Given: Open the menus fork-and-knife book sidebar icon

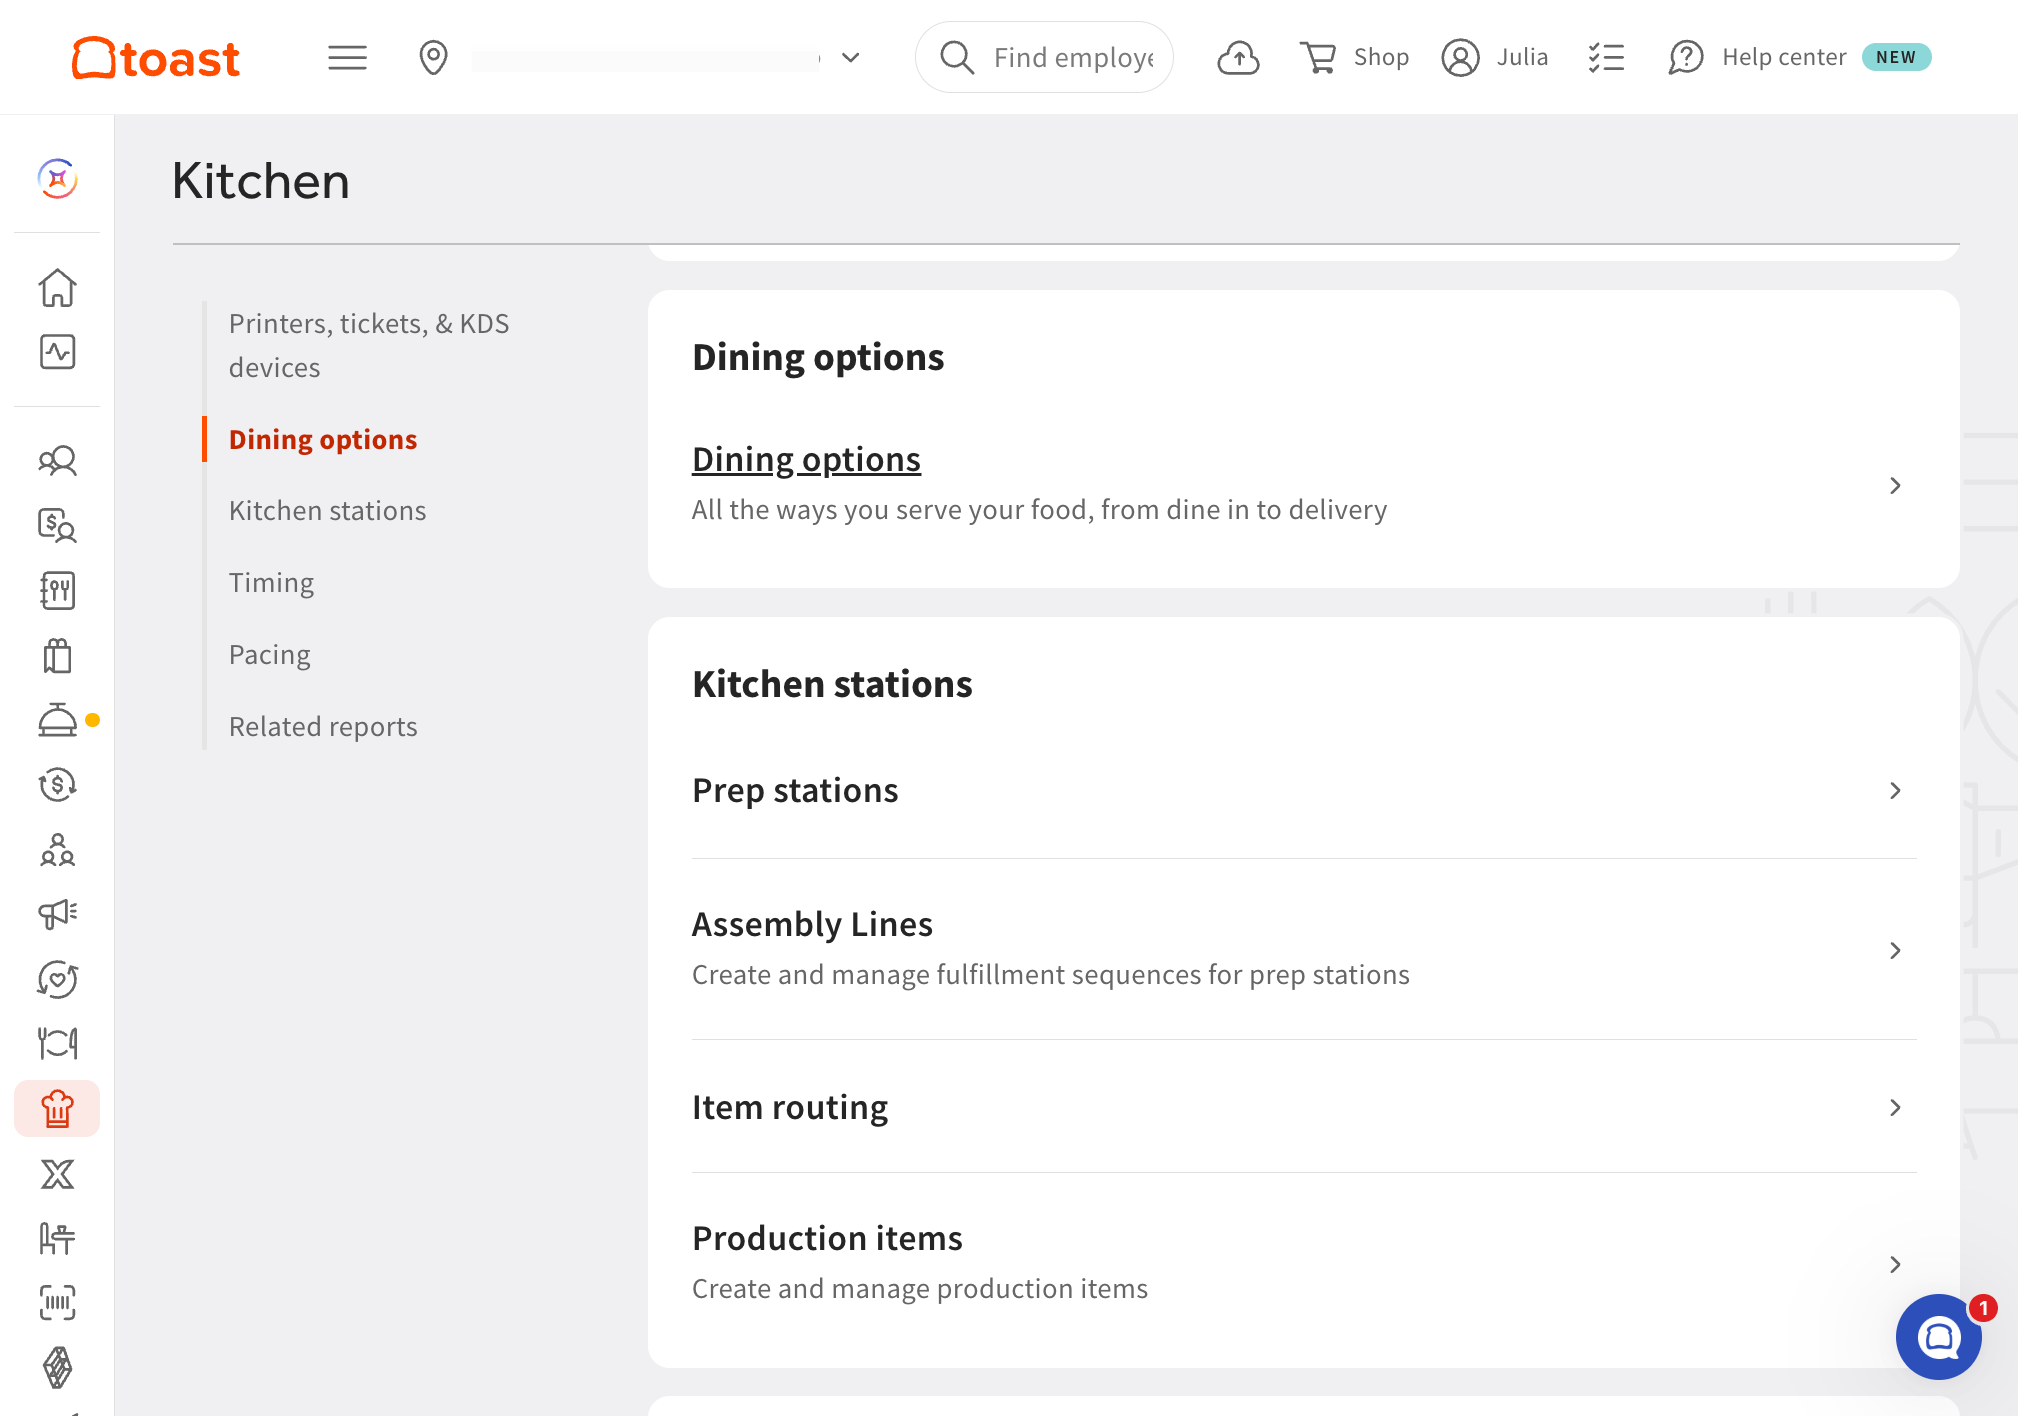Looking at the screenshot, I should point(58,590).
